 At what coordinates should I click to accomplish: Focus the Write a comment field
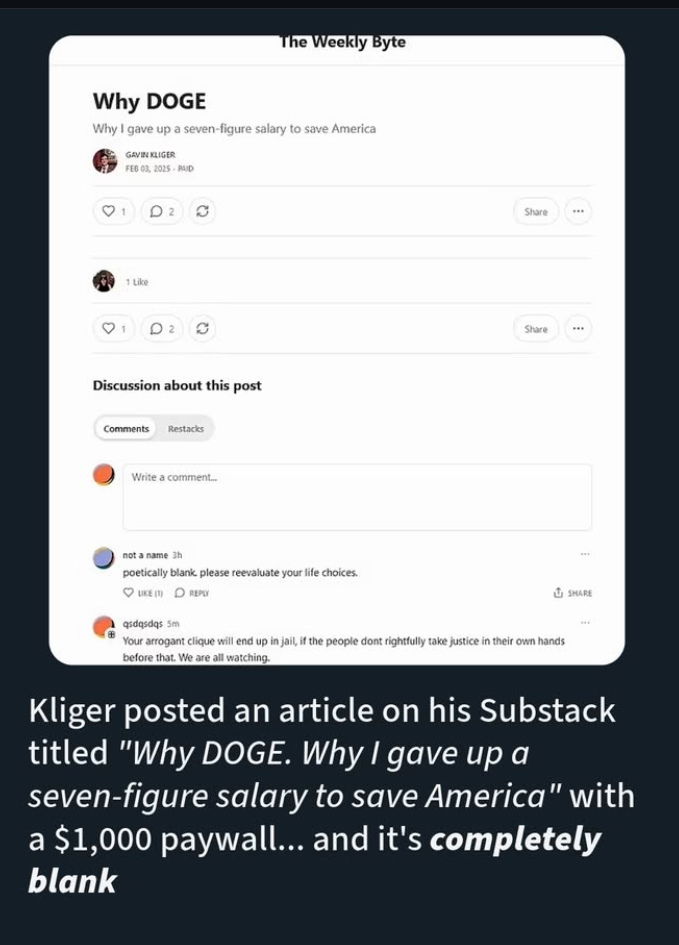click(x=357, y=496)
